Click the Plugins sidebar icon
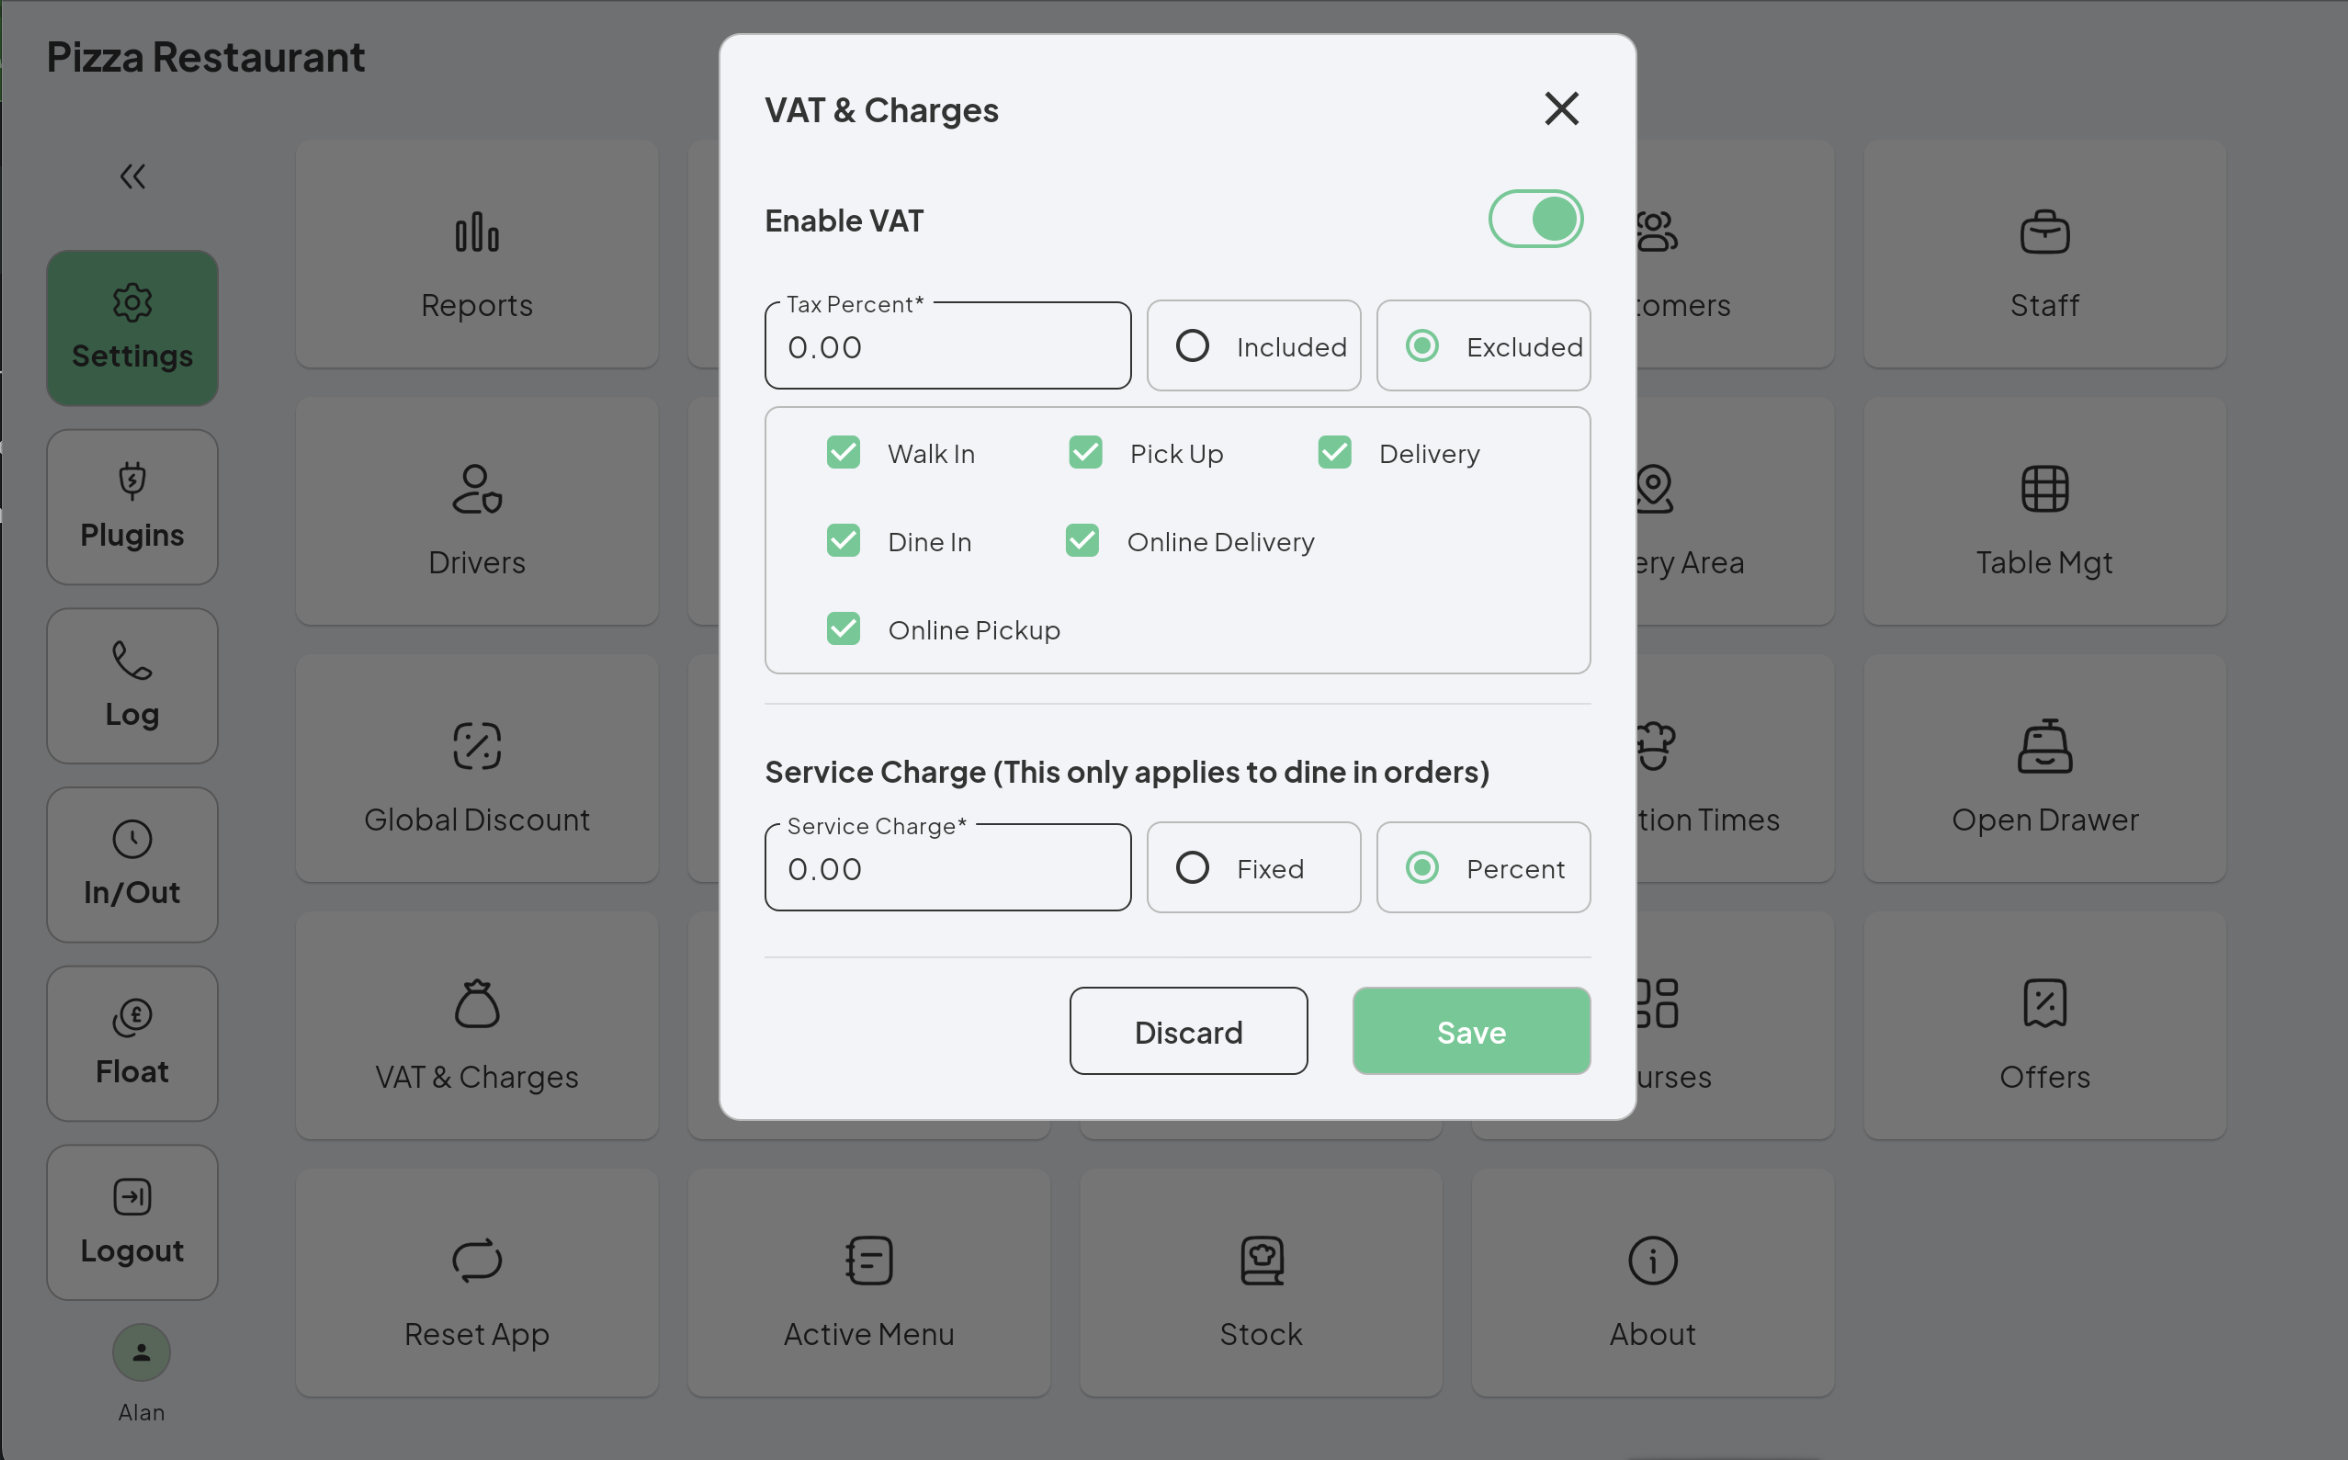 (x=131, y=505)
